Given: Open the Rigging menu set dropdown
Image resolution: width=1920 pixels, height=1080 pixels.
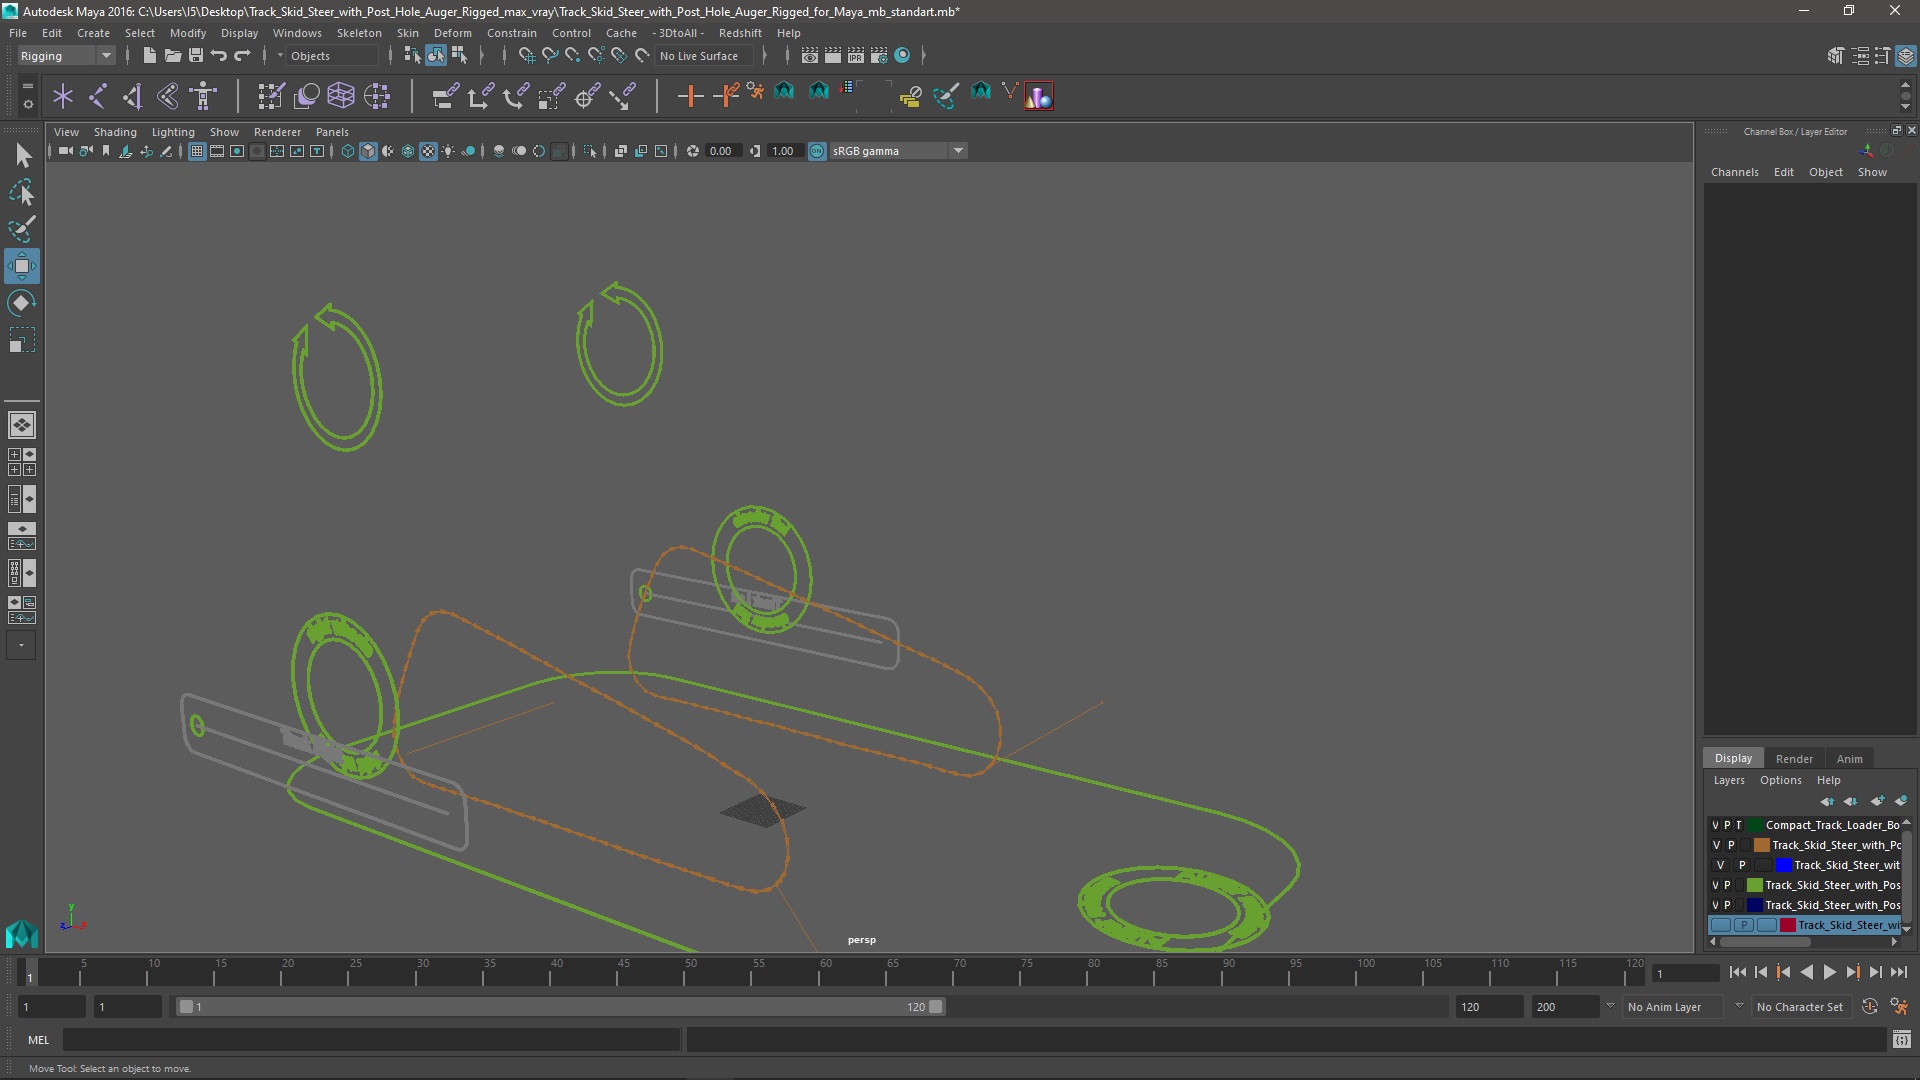Looking at the screenshot, I should pos(66,56).
